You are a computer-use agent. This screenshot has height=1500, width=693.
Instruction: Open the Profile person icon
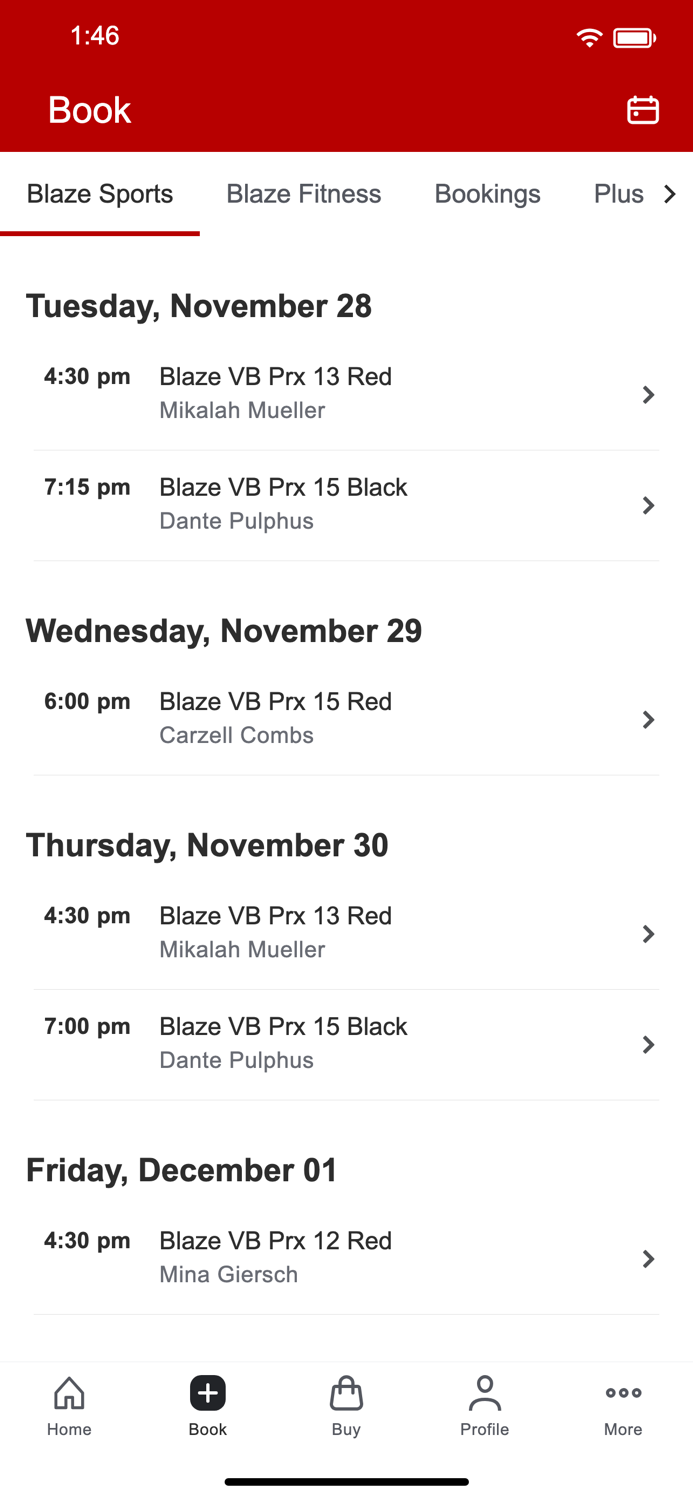pyautogui.click(x=484, y=1393)
